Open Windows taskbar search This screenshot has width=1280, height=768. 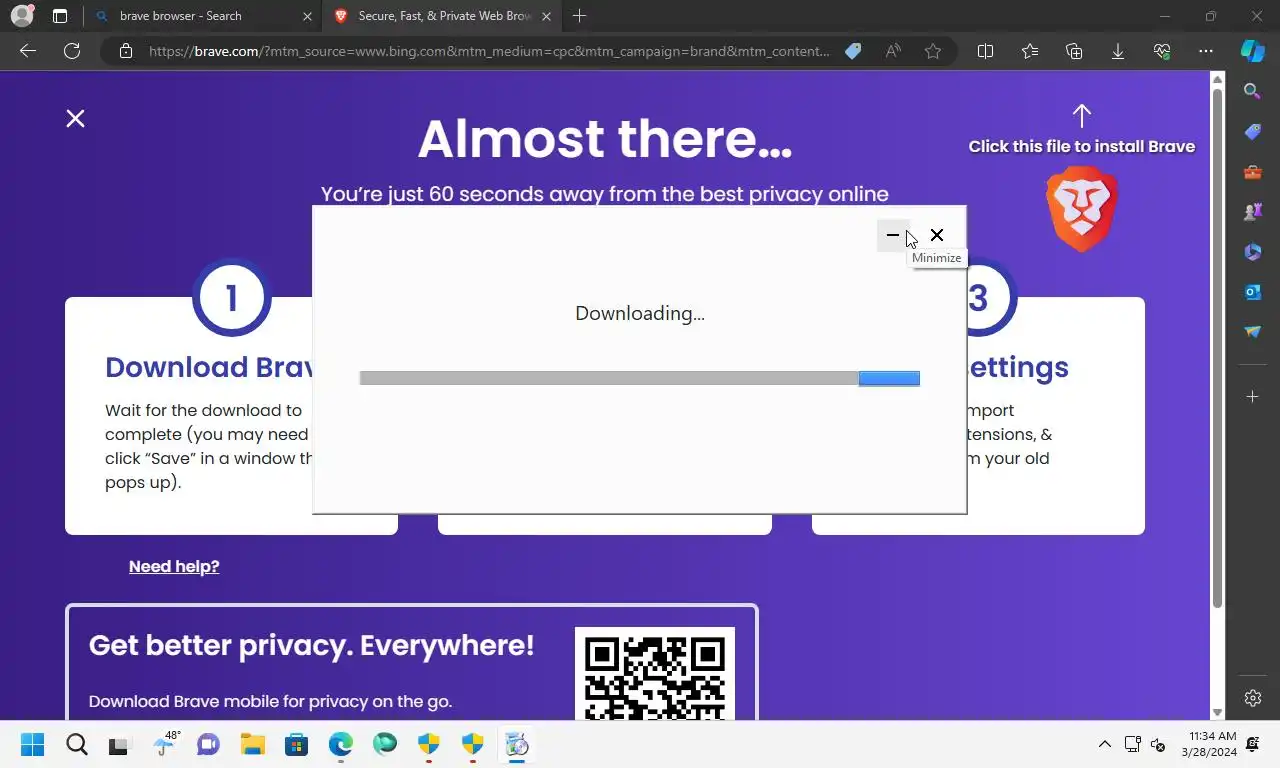[x=77, y=744]
